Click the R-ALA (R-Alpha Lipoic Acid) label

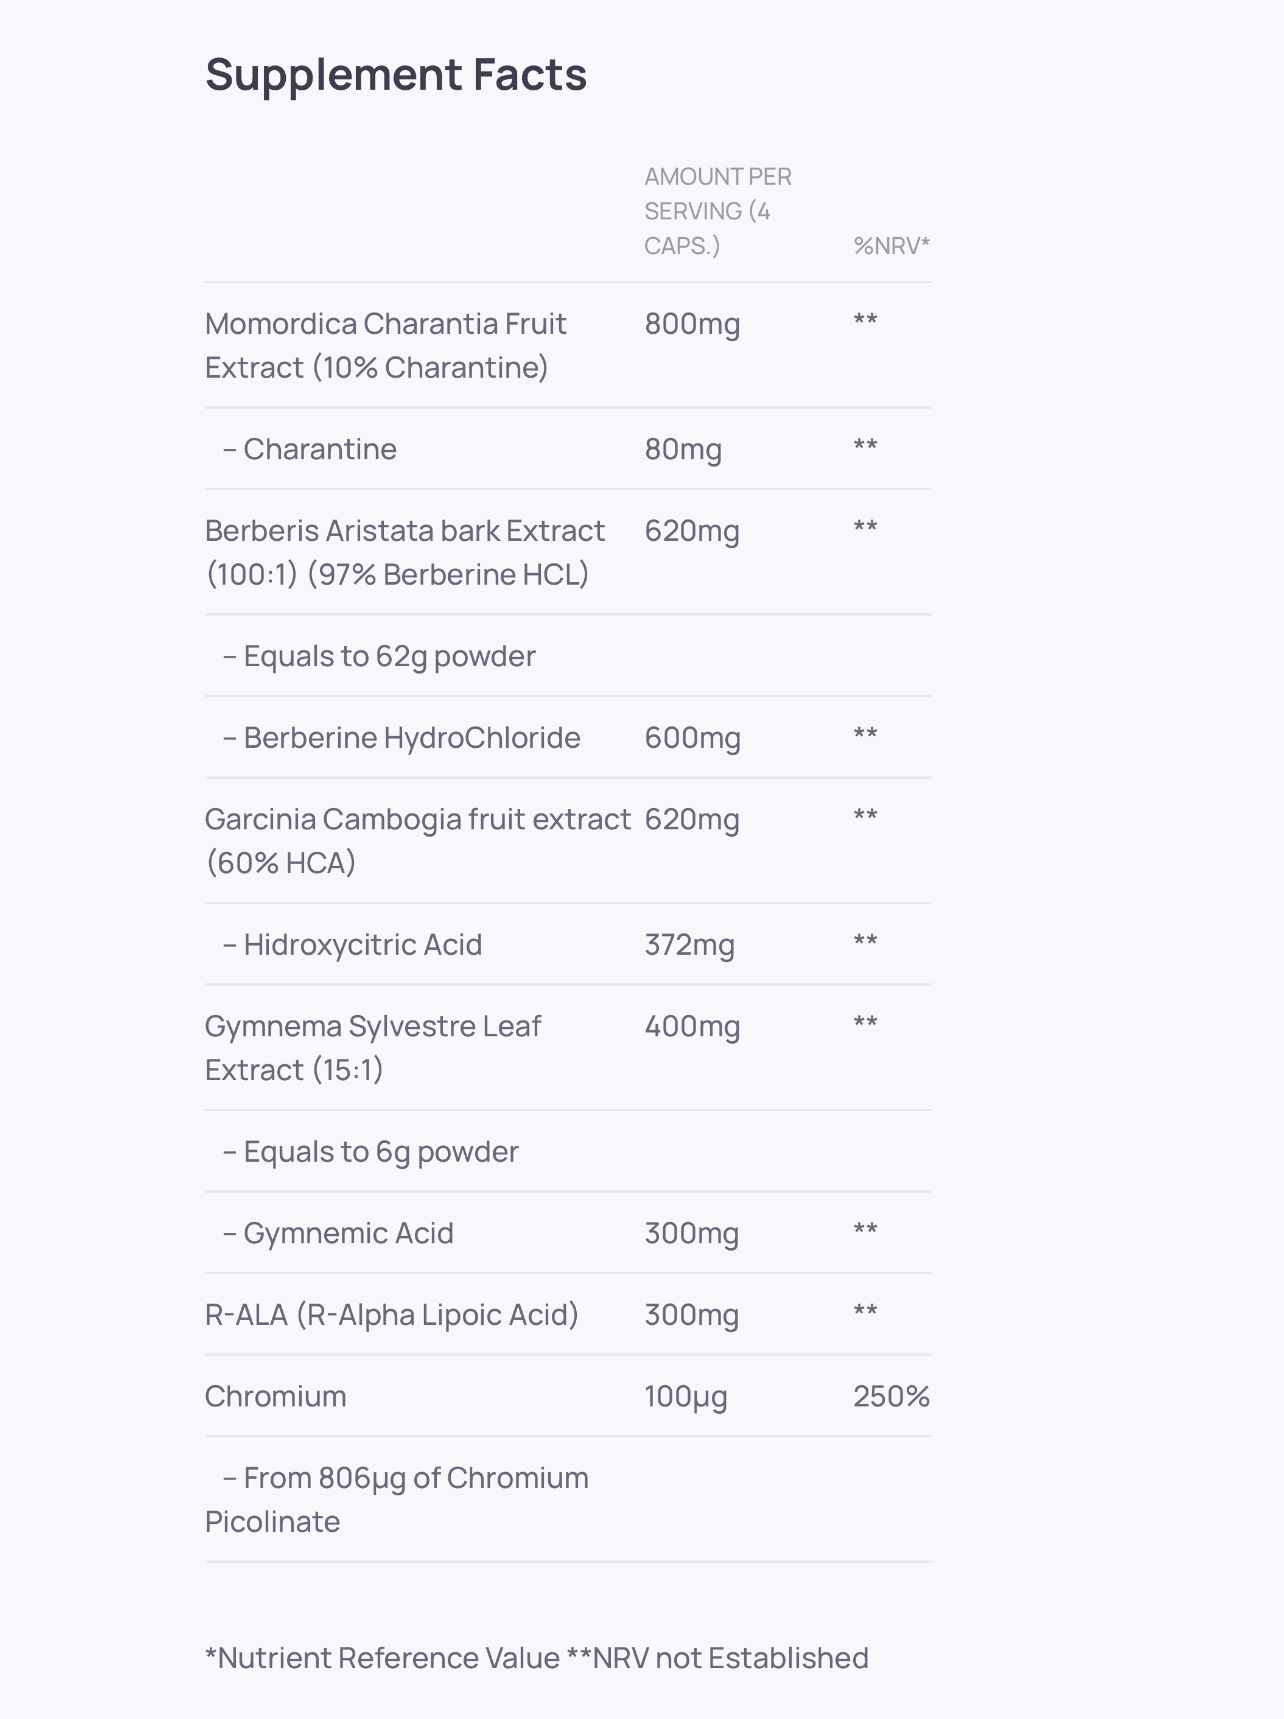392,1315
